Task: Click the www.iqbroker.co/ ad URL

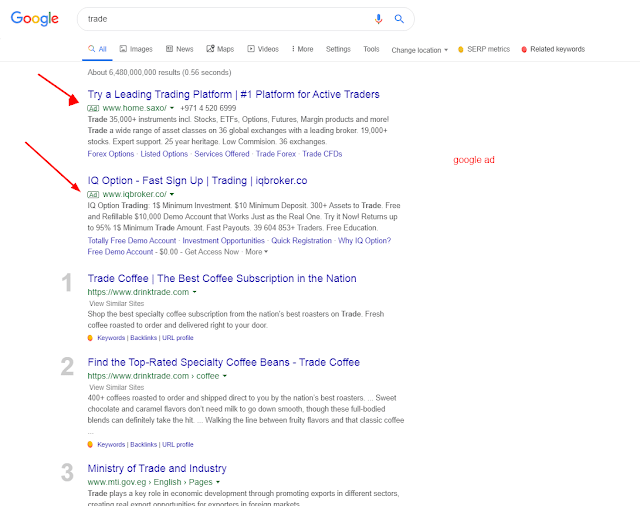Action: click(135, 194)
